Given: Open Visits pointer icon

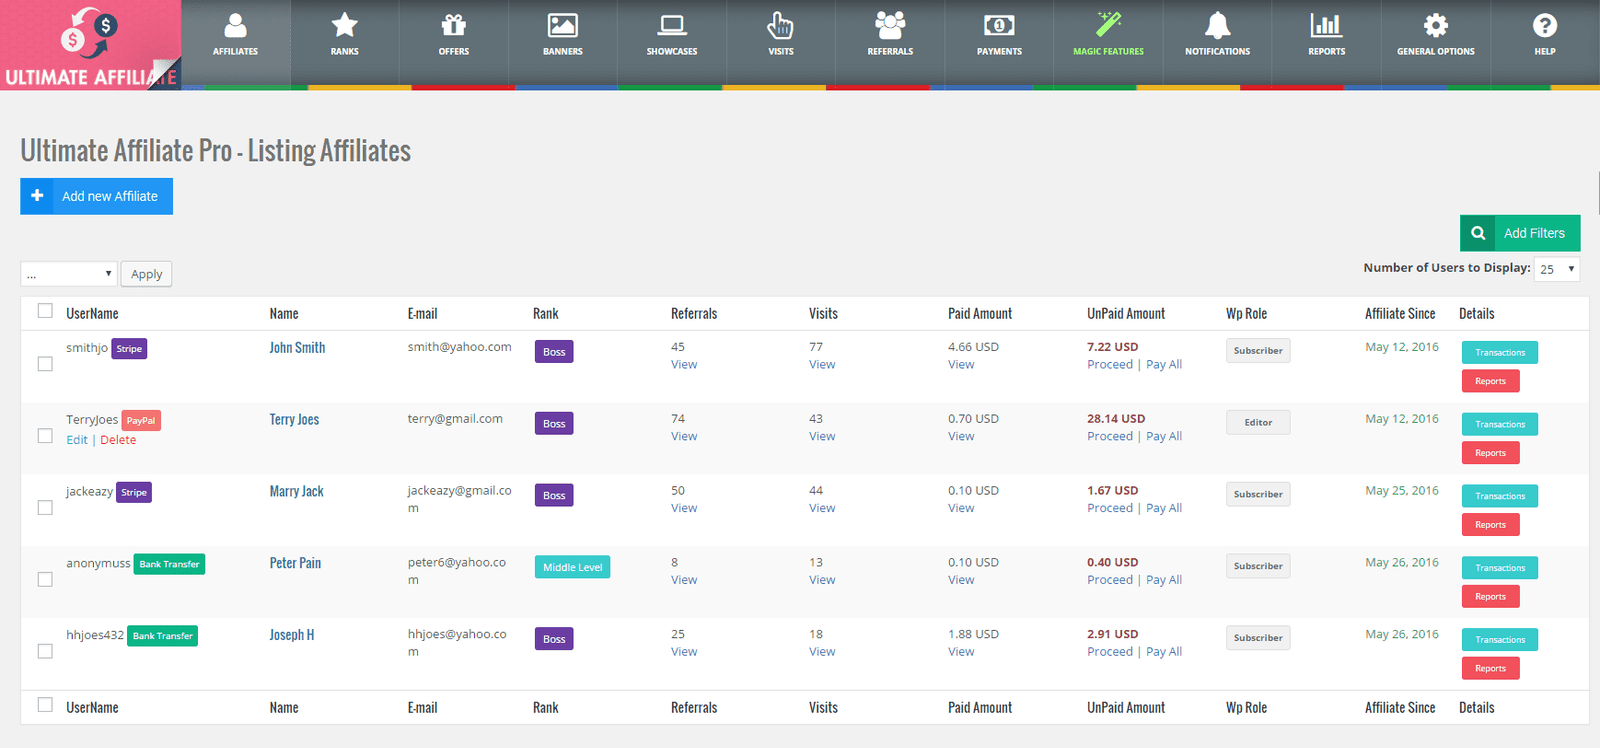Looking at the screenshot, I should click(780, 26).
